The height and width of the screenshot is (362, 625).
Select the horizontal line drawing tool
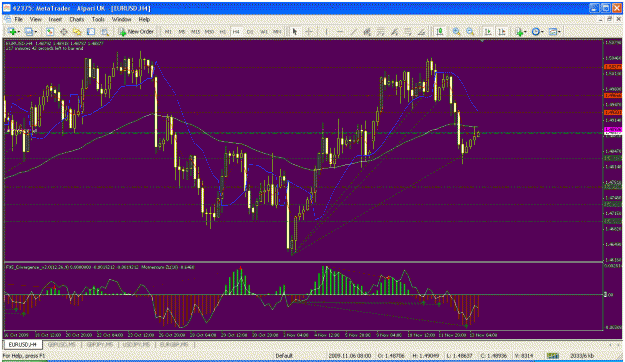click(340, 31)
